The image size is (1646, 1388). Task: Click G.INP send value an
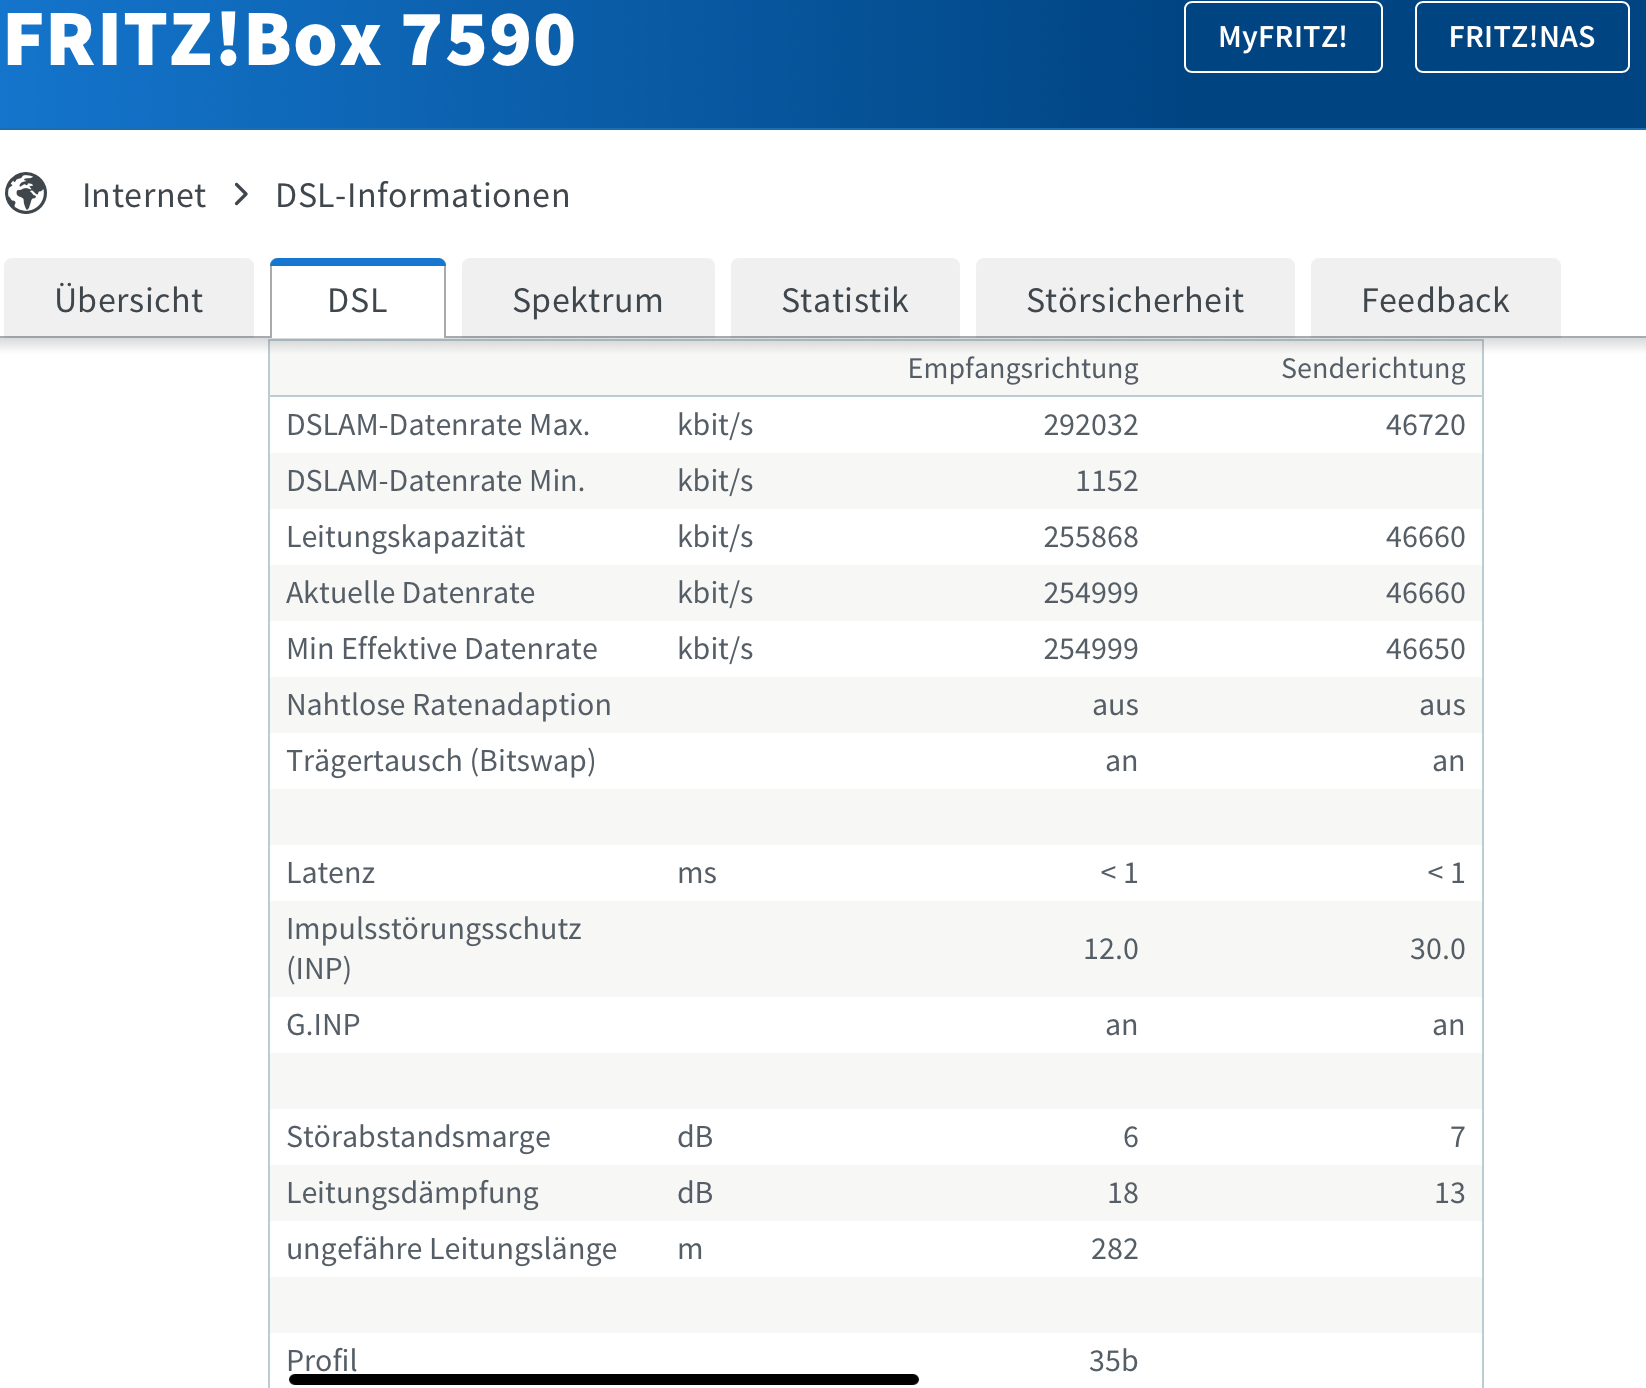coord(1448,1026)
